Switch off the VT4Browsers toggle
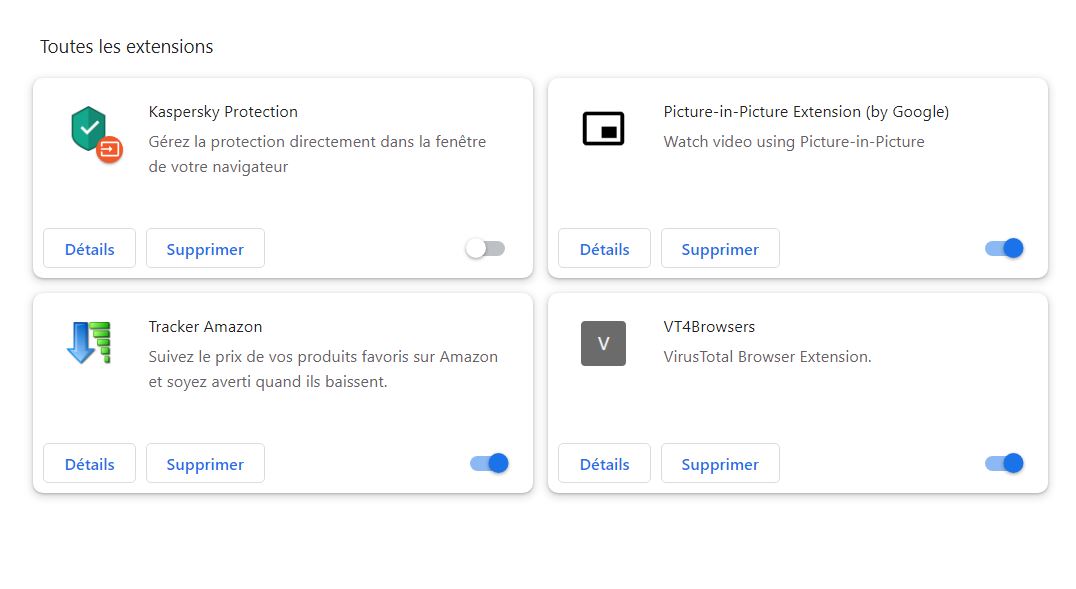The width and height of the screenshot is (1076, 589). 1004,463
